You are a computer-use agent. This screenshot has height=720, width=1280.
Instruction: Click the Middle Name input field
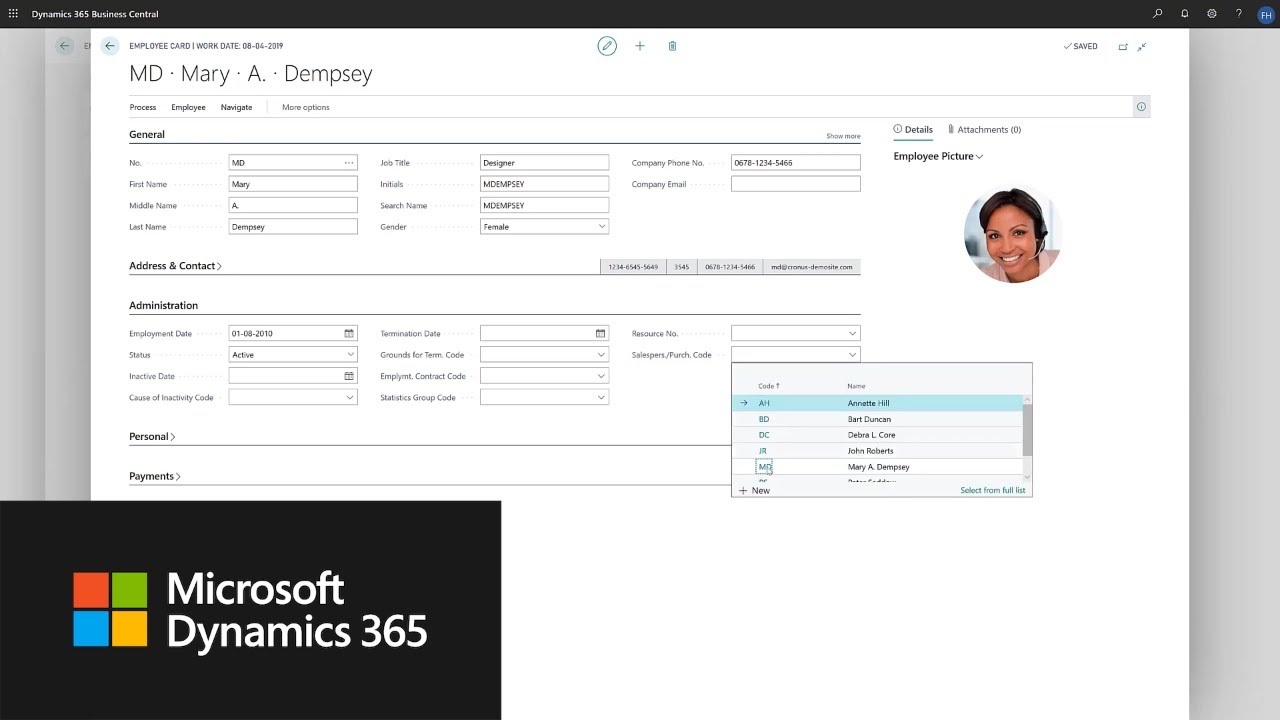[293, 205]
